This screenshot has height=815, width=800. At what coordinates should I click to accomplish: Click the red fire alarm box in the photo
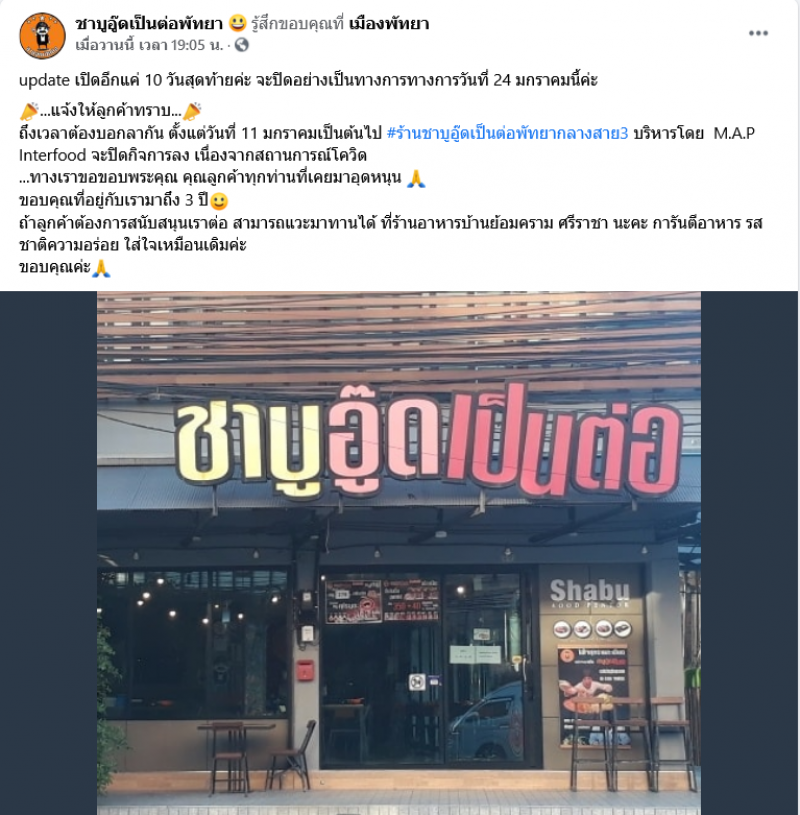(305, 671)
